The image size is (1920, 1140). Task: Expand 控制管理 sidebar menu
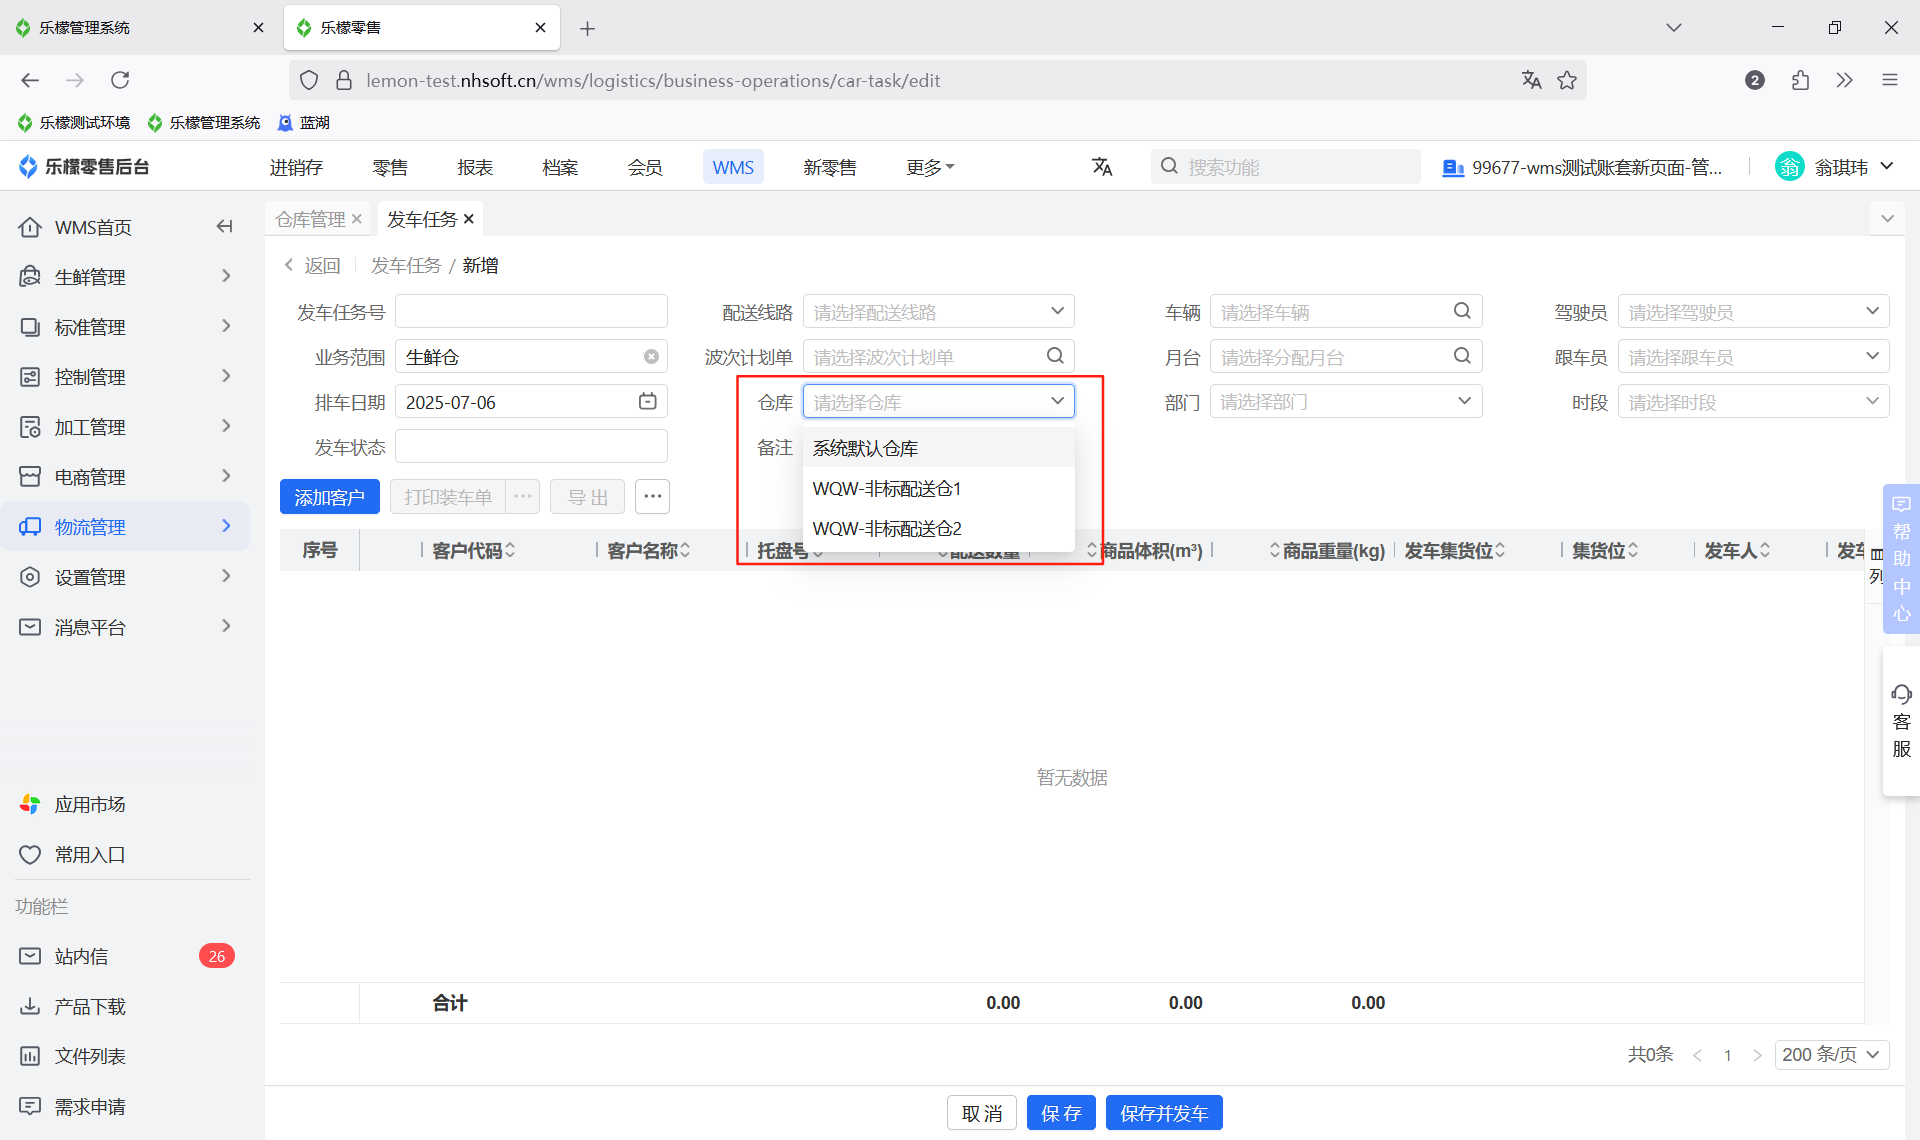126,377
